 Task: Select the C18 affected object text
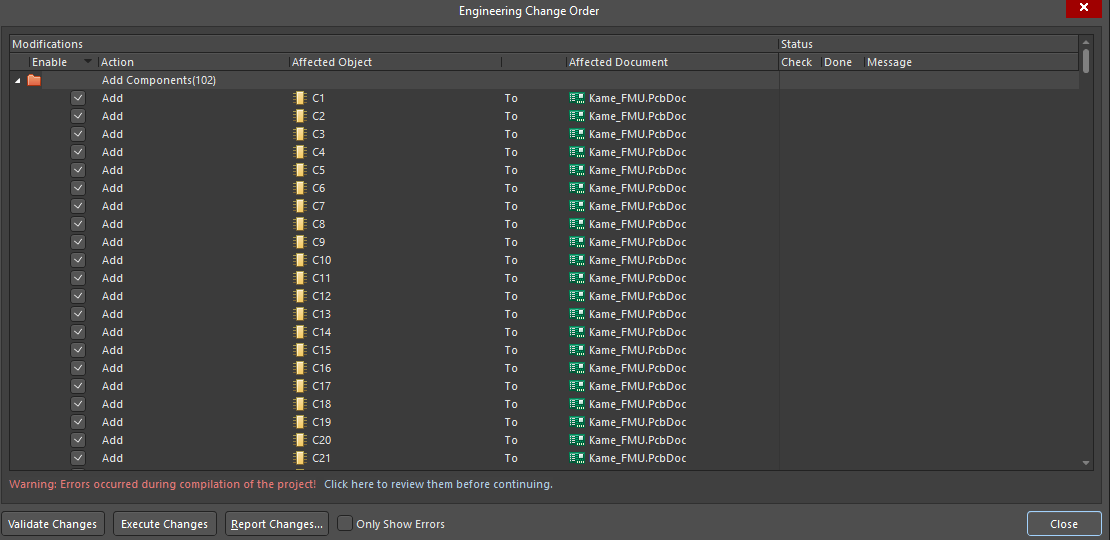click(321, 404)
